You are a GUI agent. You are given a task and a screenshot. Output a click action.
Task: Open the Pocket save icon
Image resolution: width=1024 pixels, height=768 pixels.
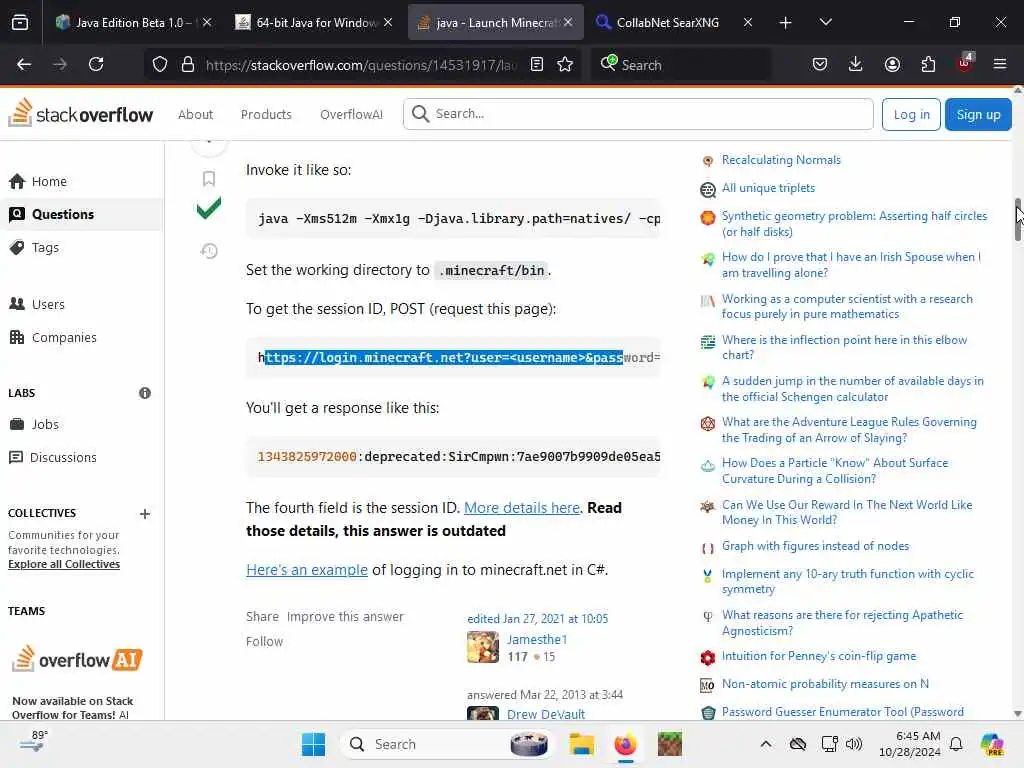tap(820, 64)
